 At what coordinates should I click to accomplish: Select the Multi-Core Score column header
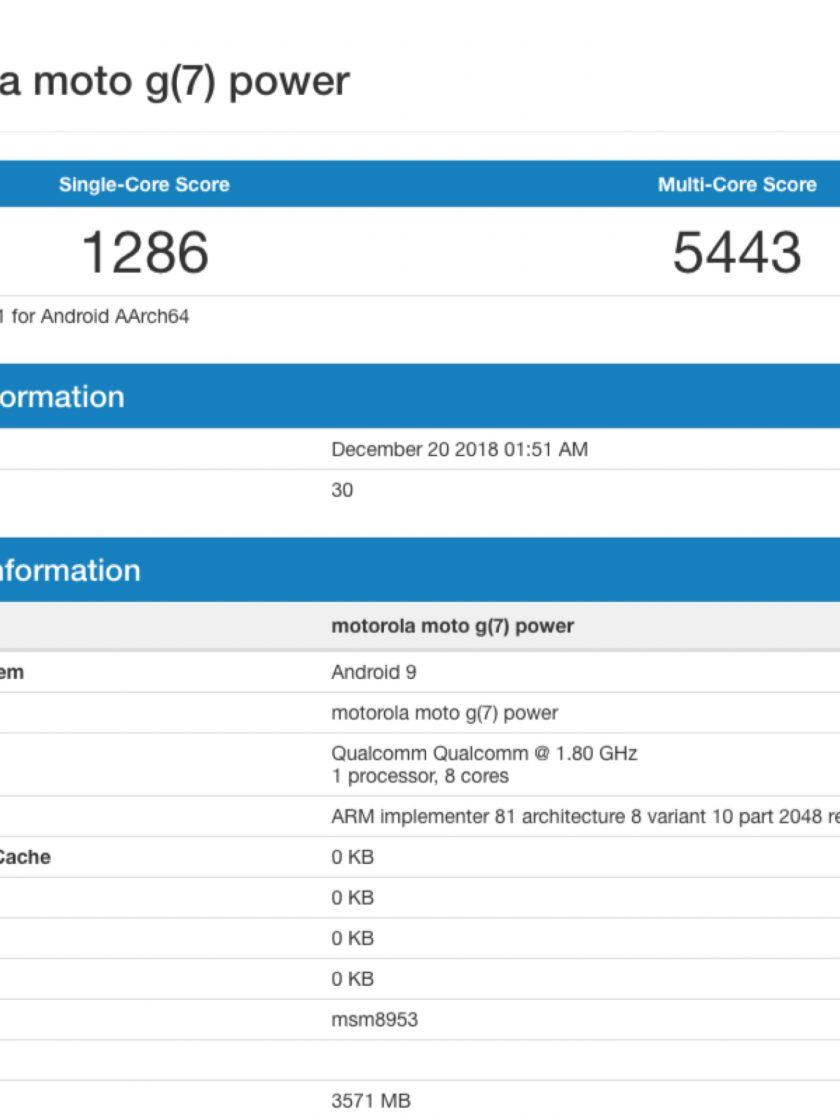[x=737, y=185]
